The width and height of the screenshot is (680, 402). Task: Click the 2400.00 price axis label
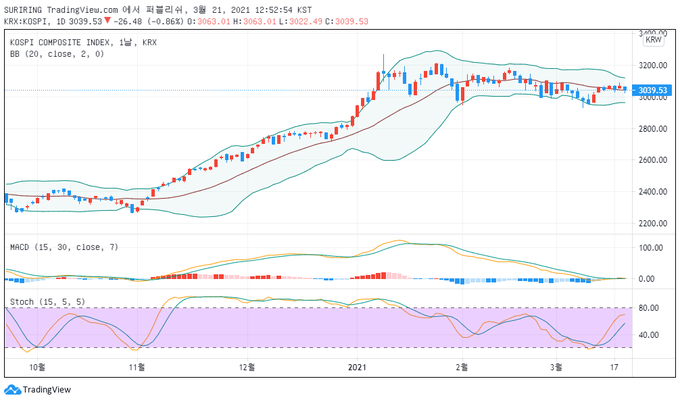(x=653, y=191)
